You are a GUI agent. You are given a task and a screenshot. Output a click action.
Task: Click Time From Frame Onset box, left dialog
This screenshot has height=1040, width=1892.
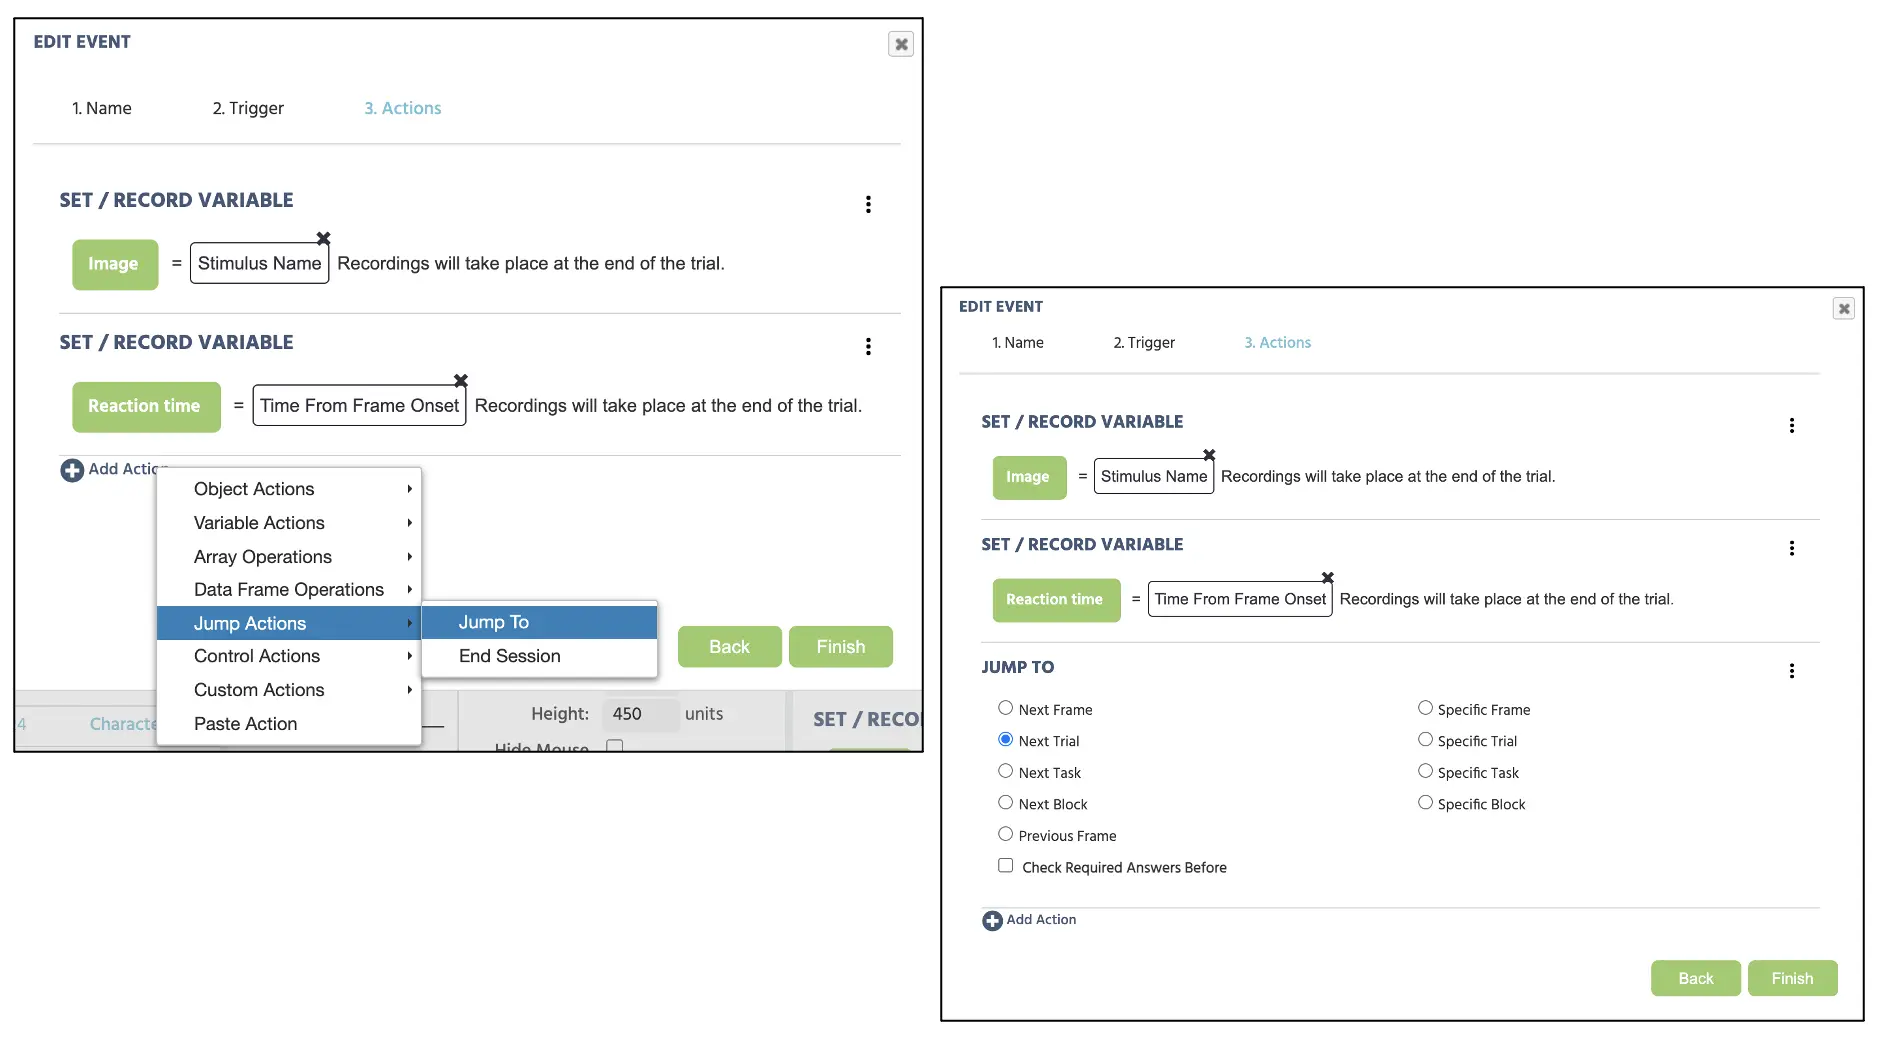pos(360,405)
